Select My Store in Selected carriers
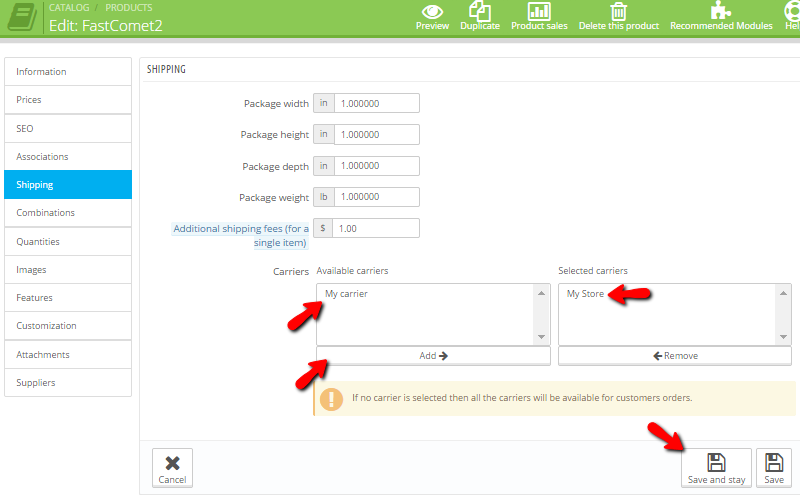The width and height of the screenshot is (800, 495). click(x=585, y=294)
